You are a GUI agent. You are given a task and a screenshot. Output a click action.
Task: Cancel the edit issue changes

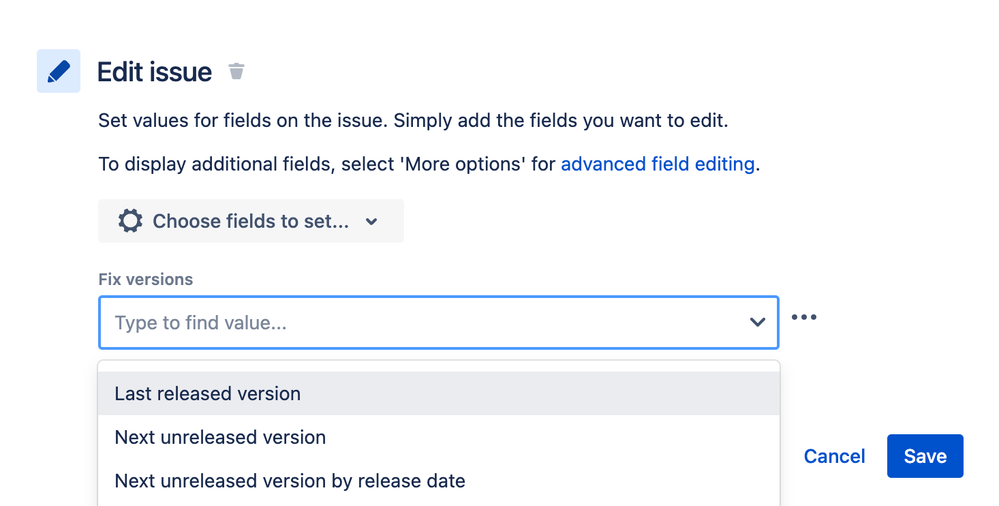click(834, 456)
